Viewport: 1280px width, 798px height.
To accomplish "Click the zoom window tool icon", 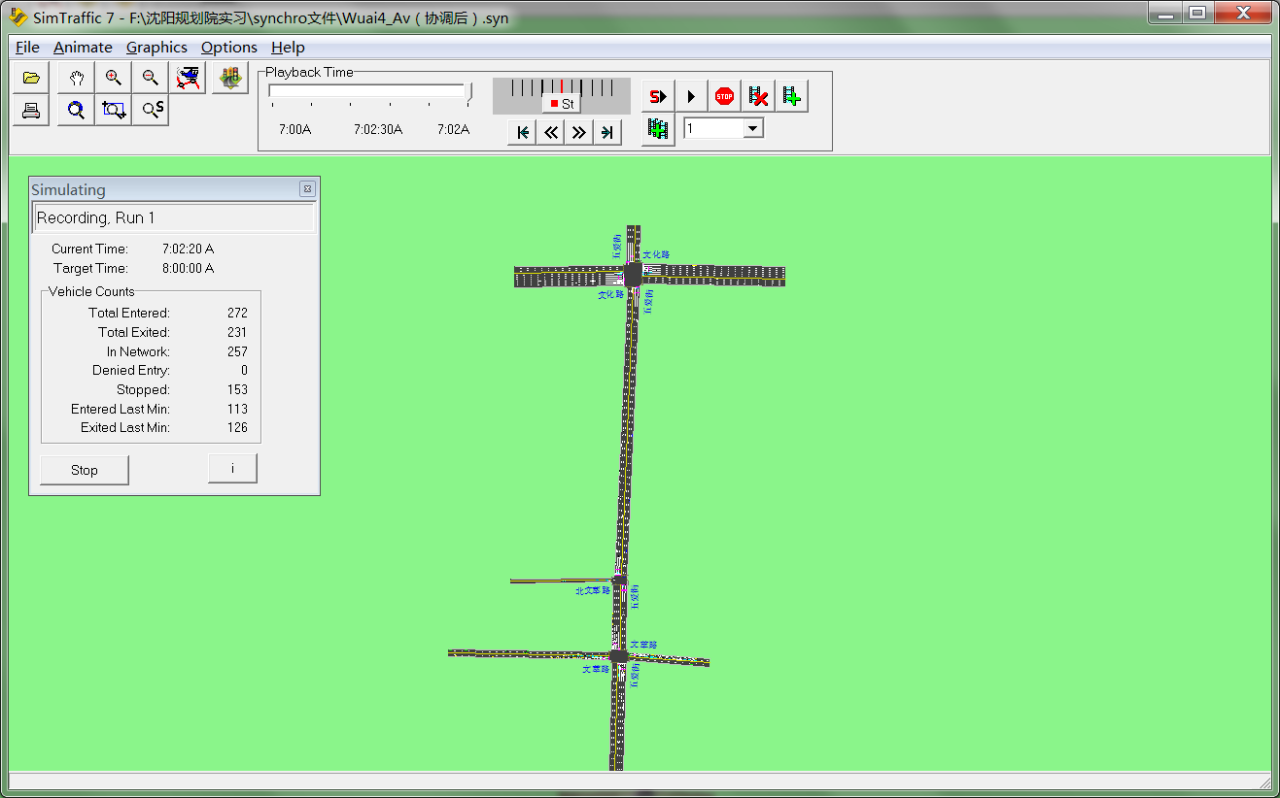I will [x=113, y=110].
